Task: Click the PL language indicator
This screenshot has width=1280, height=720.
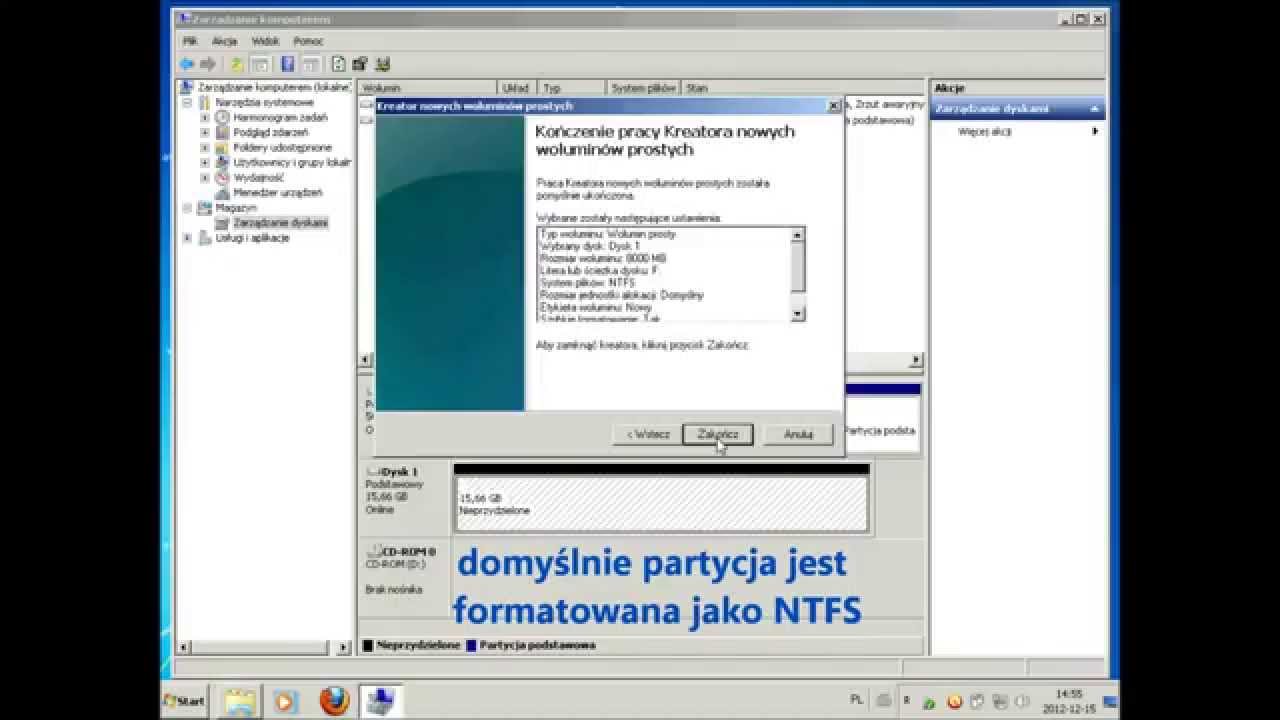Action: [856, 700]
